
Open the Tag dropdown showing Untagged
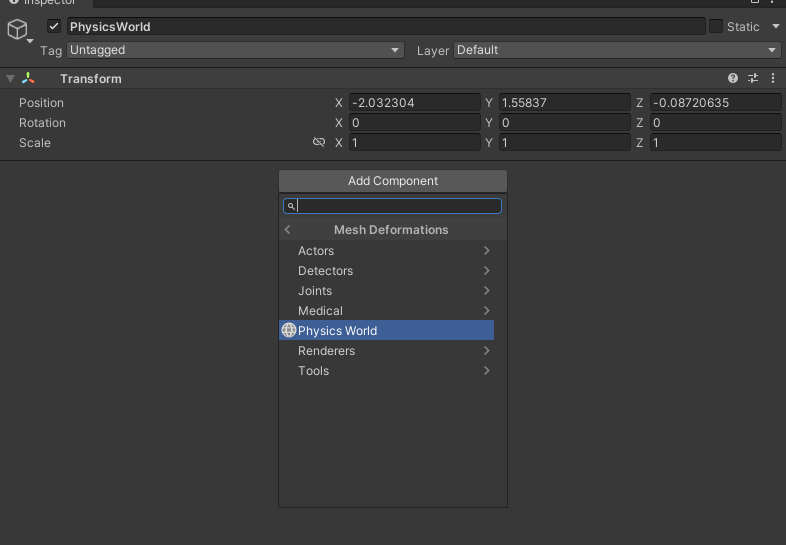tap(234, 50)
